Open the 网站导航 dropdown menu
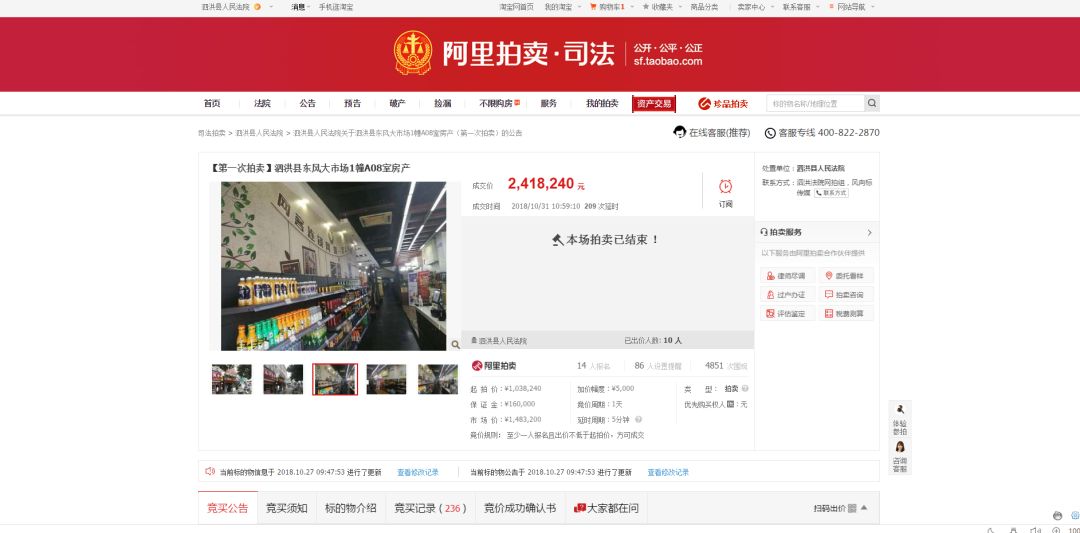 (x=848, y=7)
